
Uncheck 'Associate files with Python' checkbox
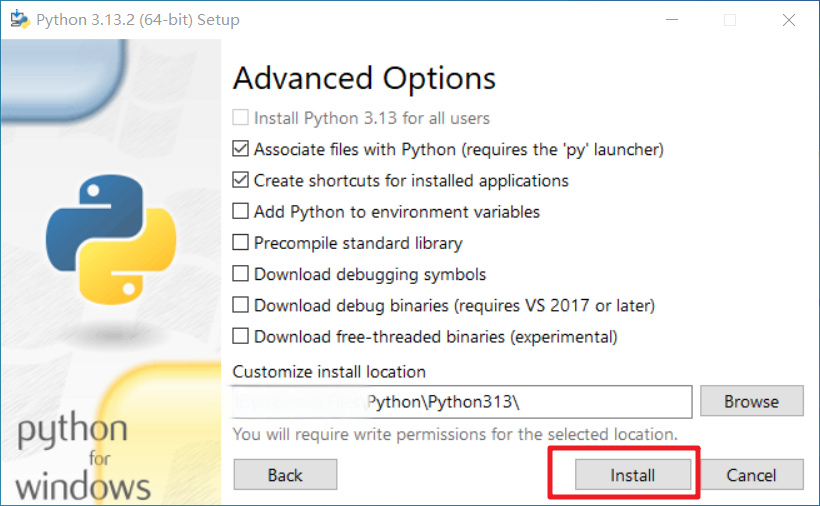pos(241,149)
